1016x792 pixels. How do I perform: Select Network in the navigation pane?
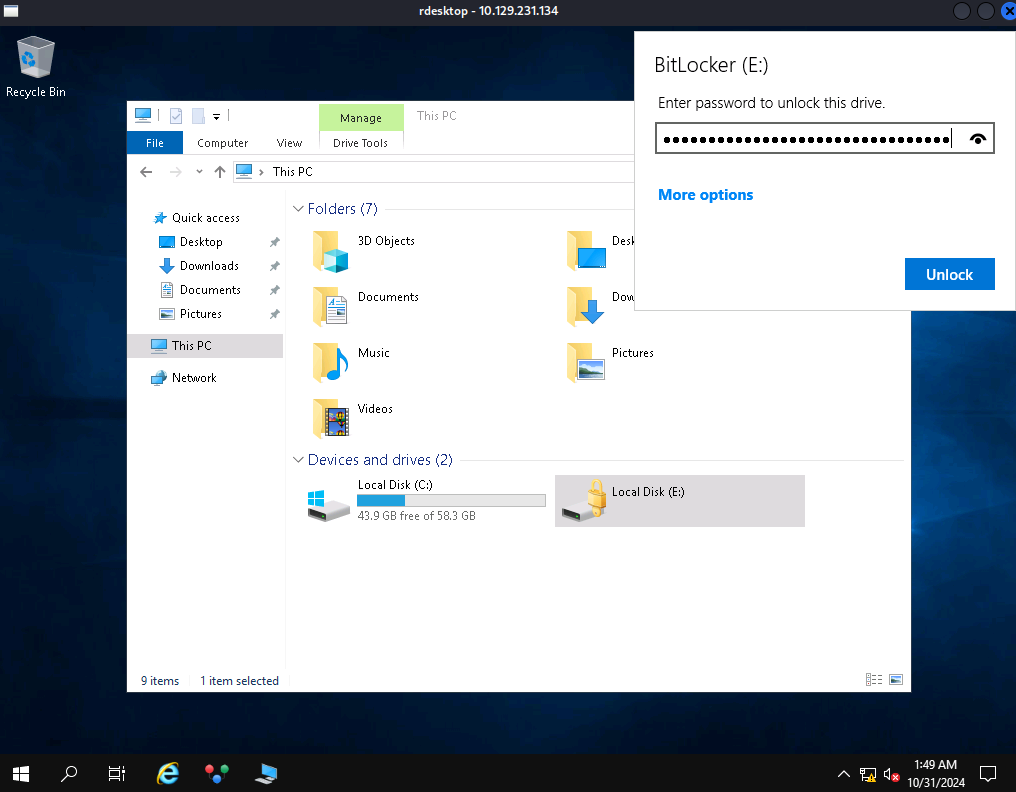(x=193, y=378)
